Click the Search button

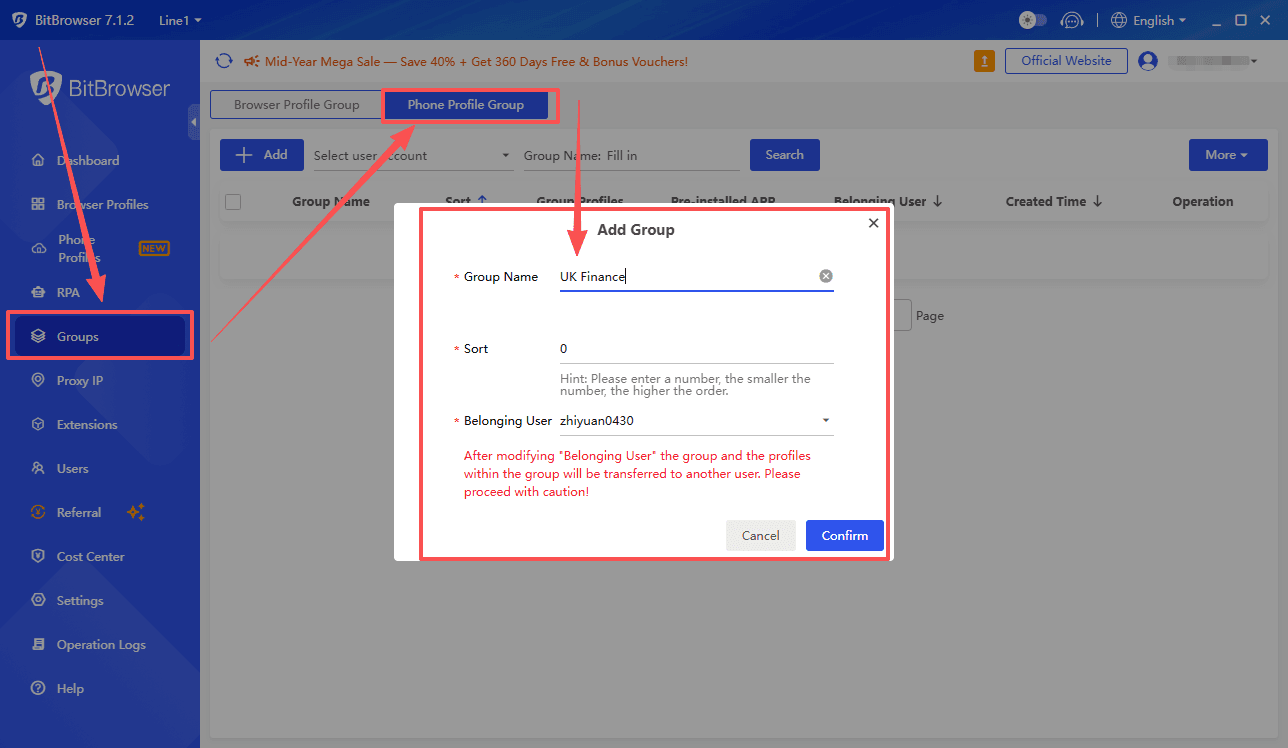pos(785,155)
